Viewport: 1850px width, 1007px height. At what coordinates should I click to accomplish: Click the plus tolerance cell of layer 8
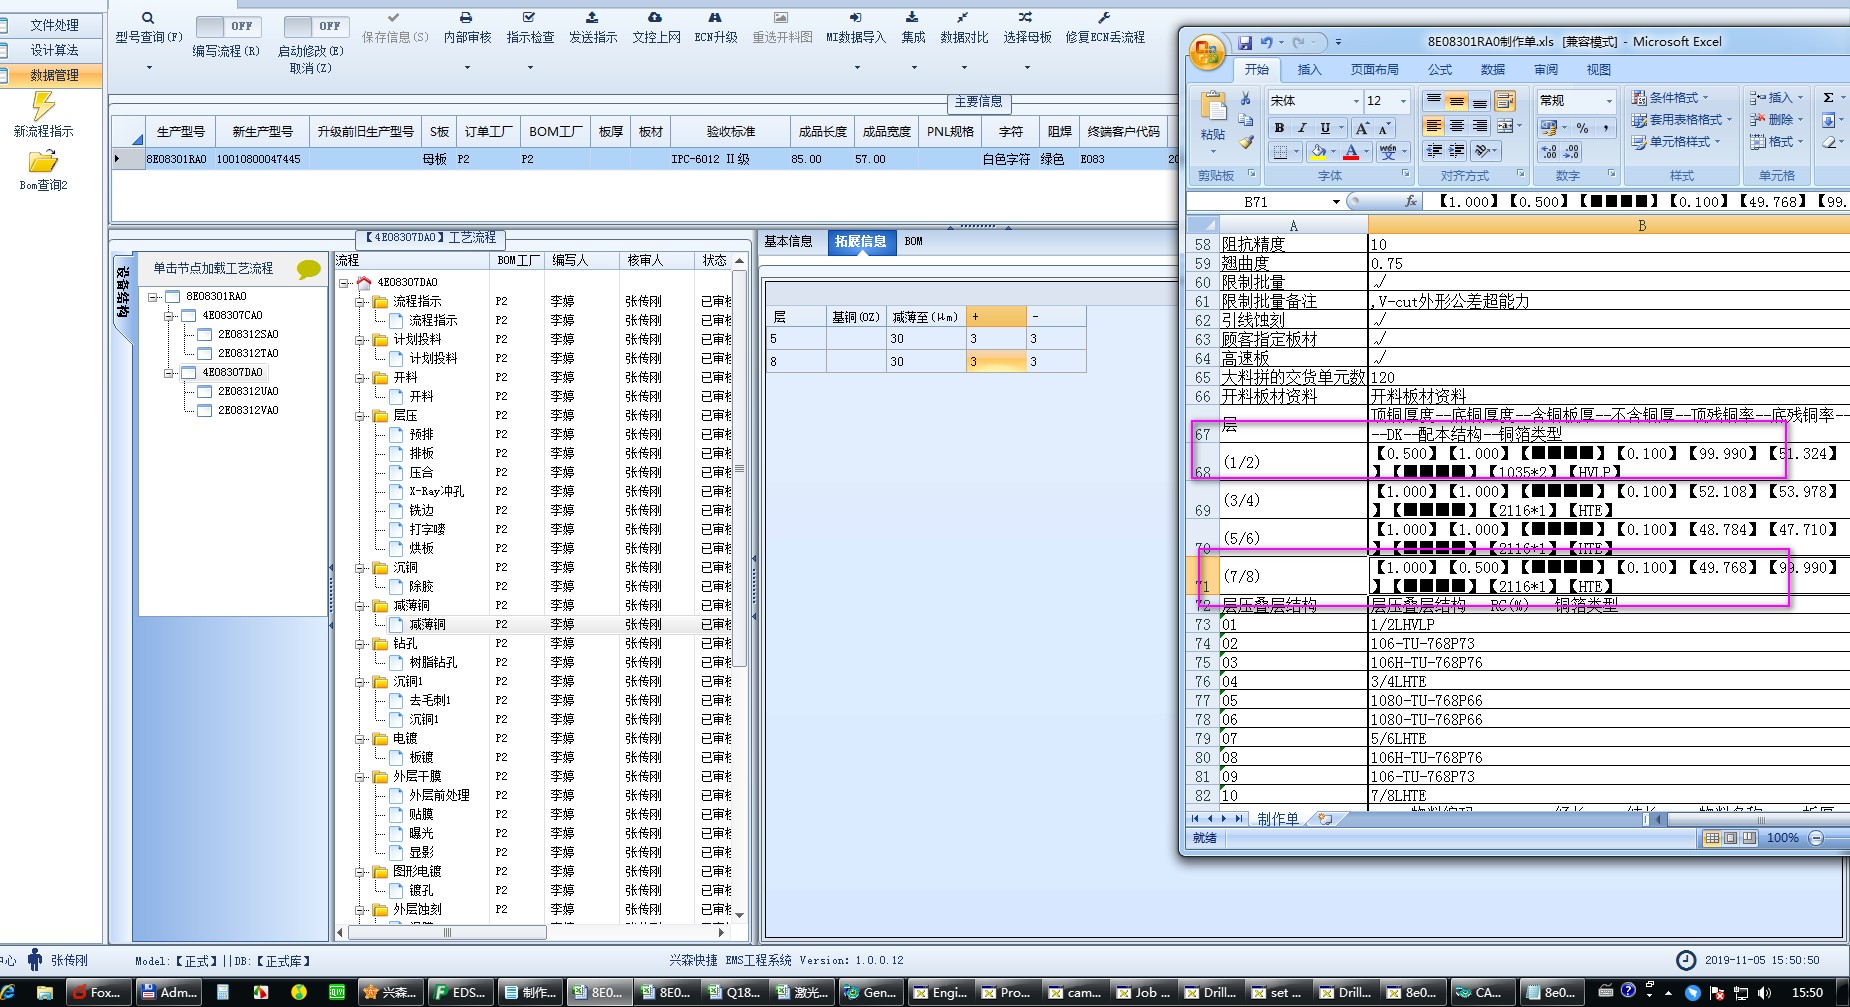click(996, 362)
